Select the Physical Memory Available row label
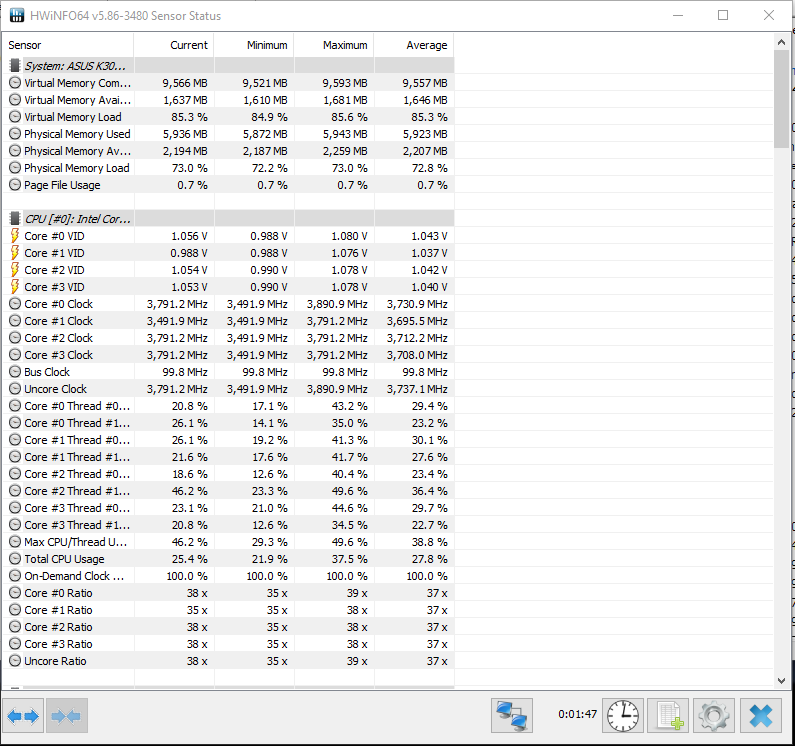This screenshot has height=746, width=795. tap(78, 151)
